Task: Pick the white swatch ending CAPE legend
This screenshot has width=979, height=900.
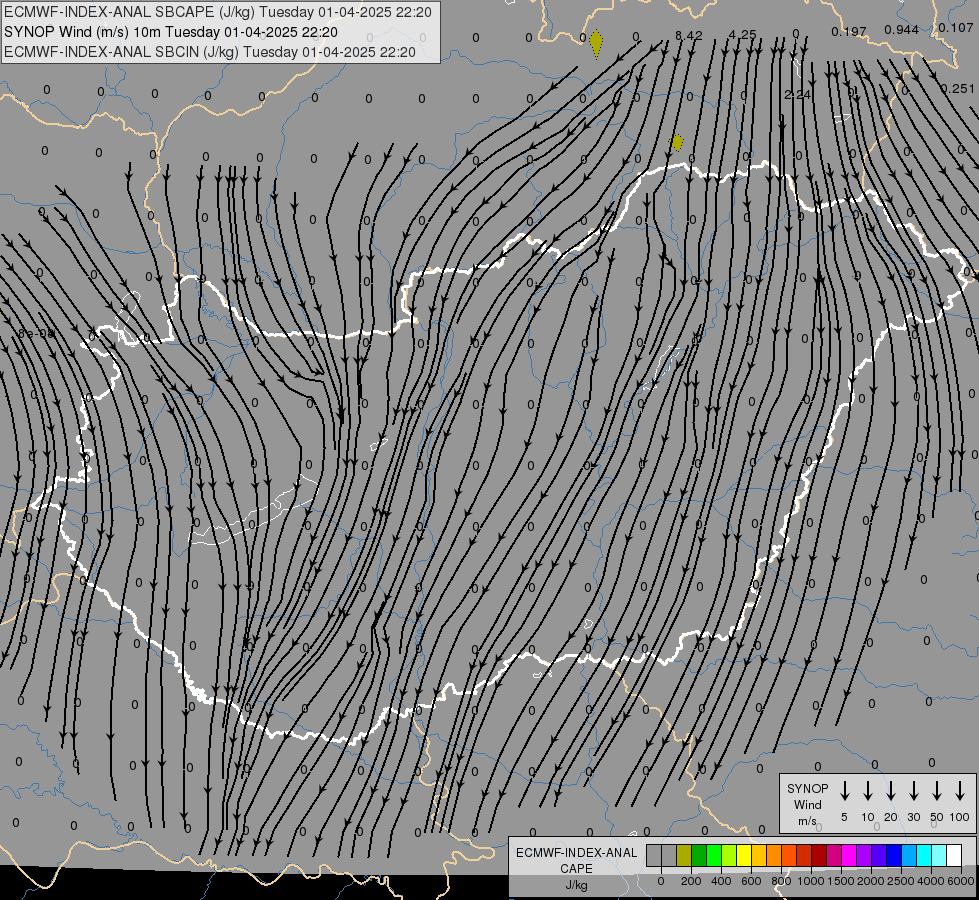Action: (x=954, y=855)
